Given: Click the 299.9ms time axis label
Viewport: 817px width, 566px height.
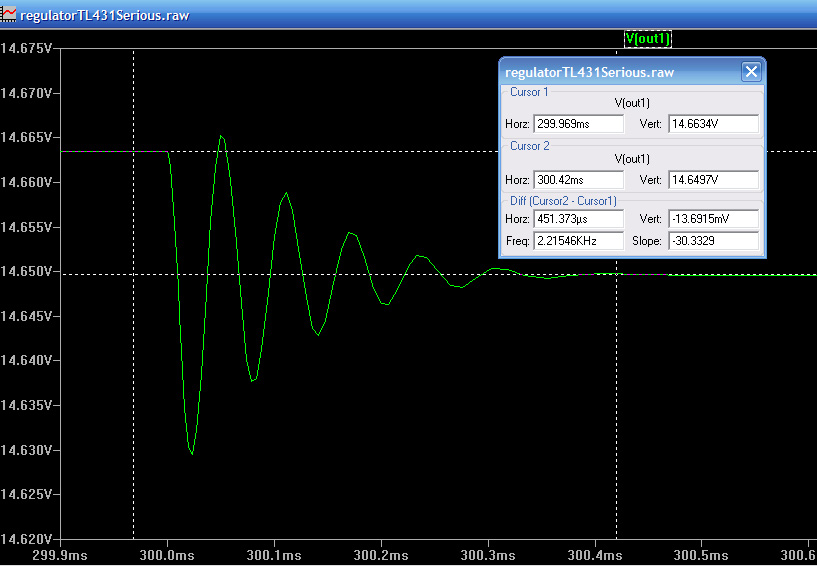Looking at the screenshot, I should [x=60, y=555].
